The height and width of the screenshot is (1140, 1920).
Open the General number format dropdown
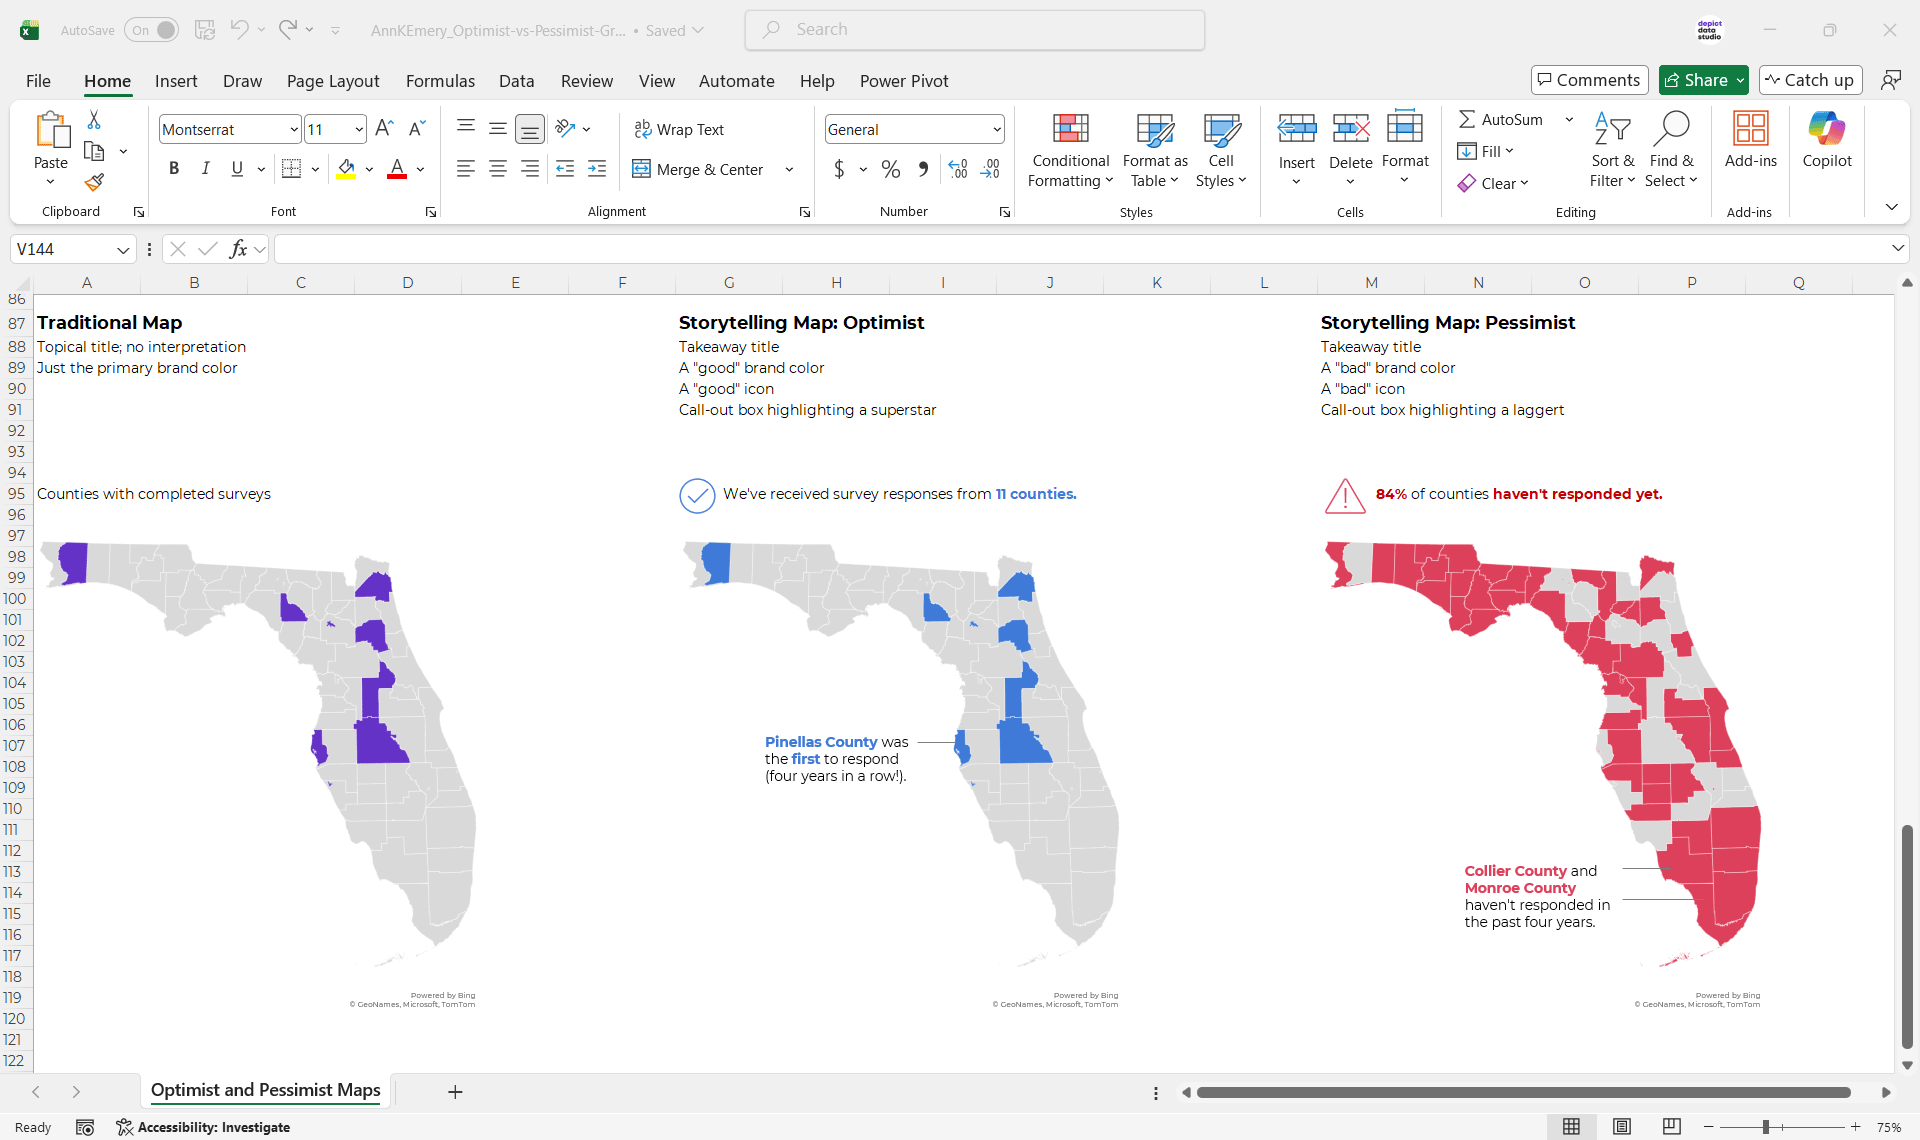(x=997, y=129)
